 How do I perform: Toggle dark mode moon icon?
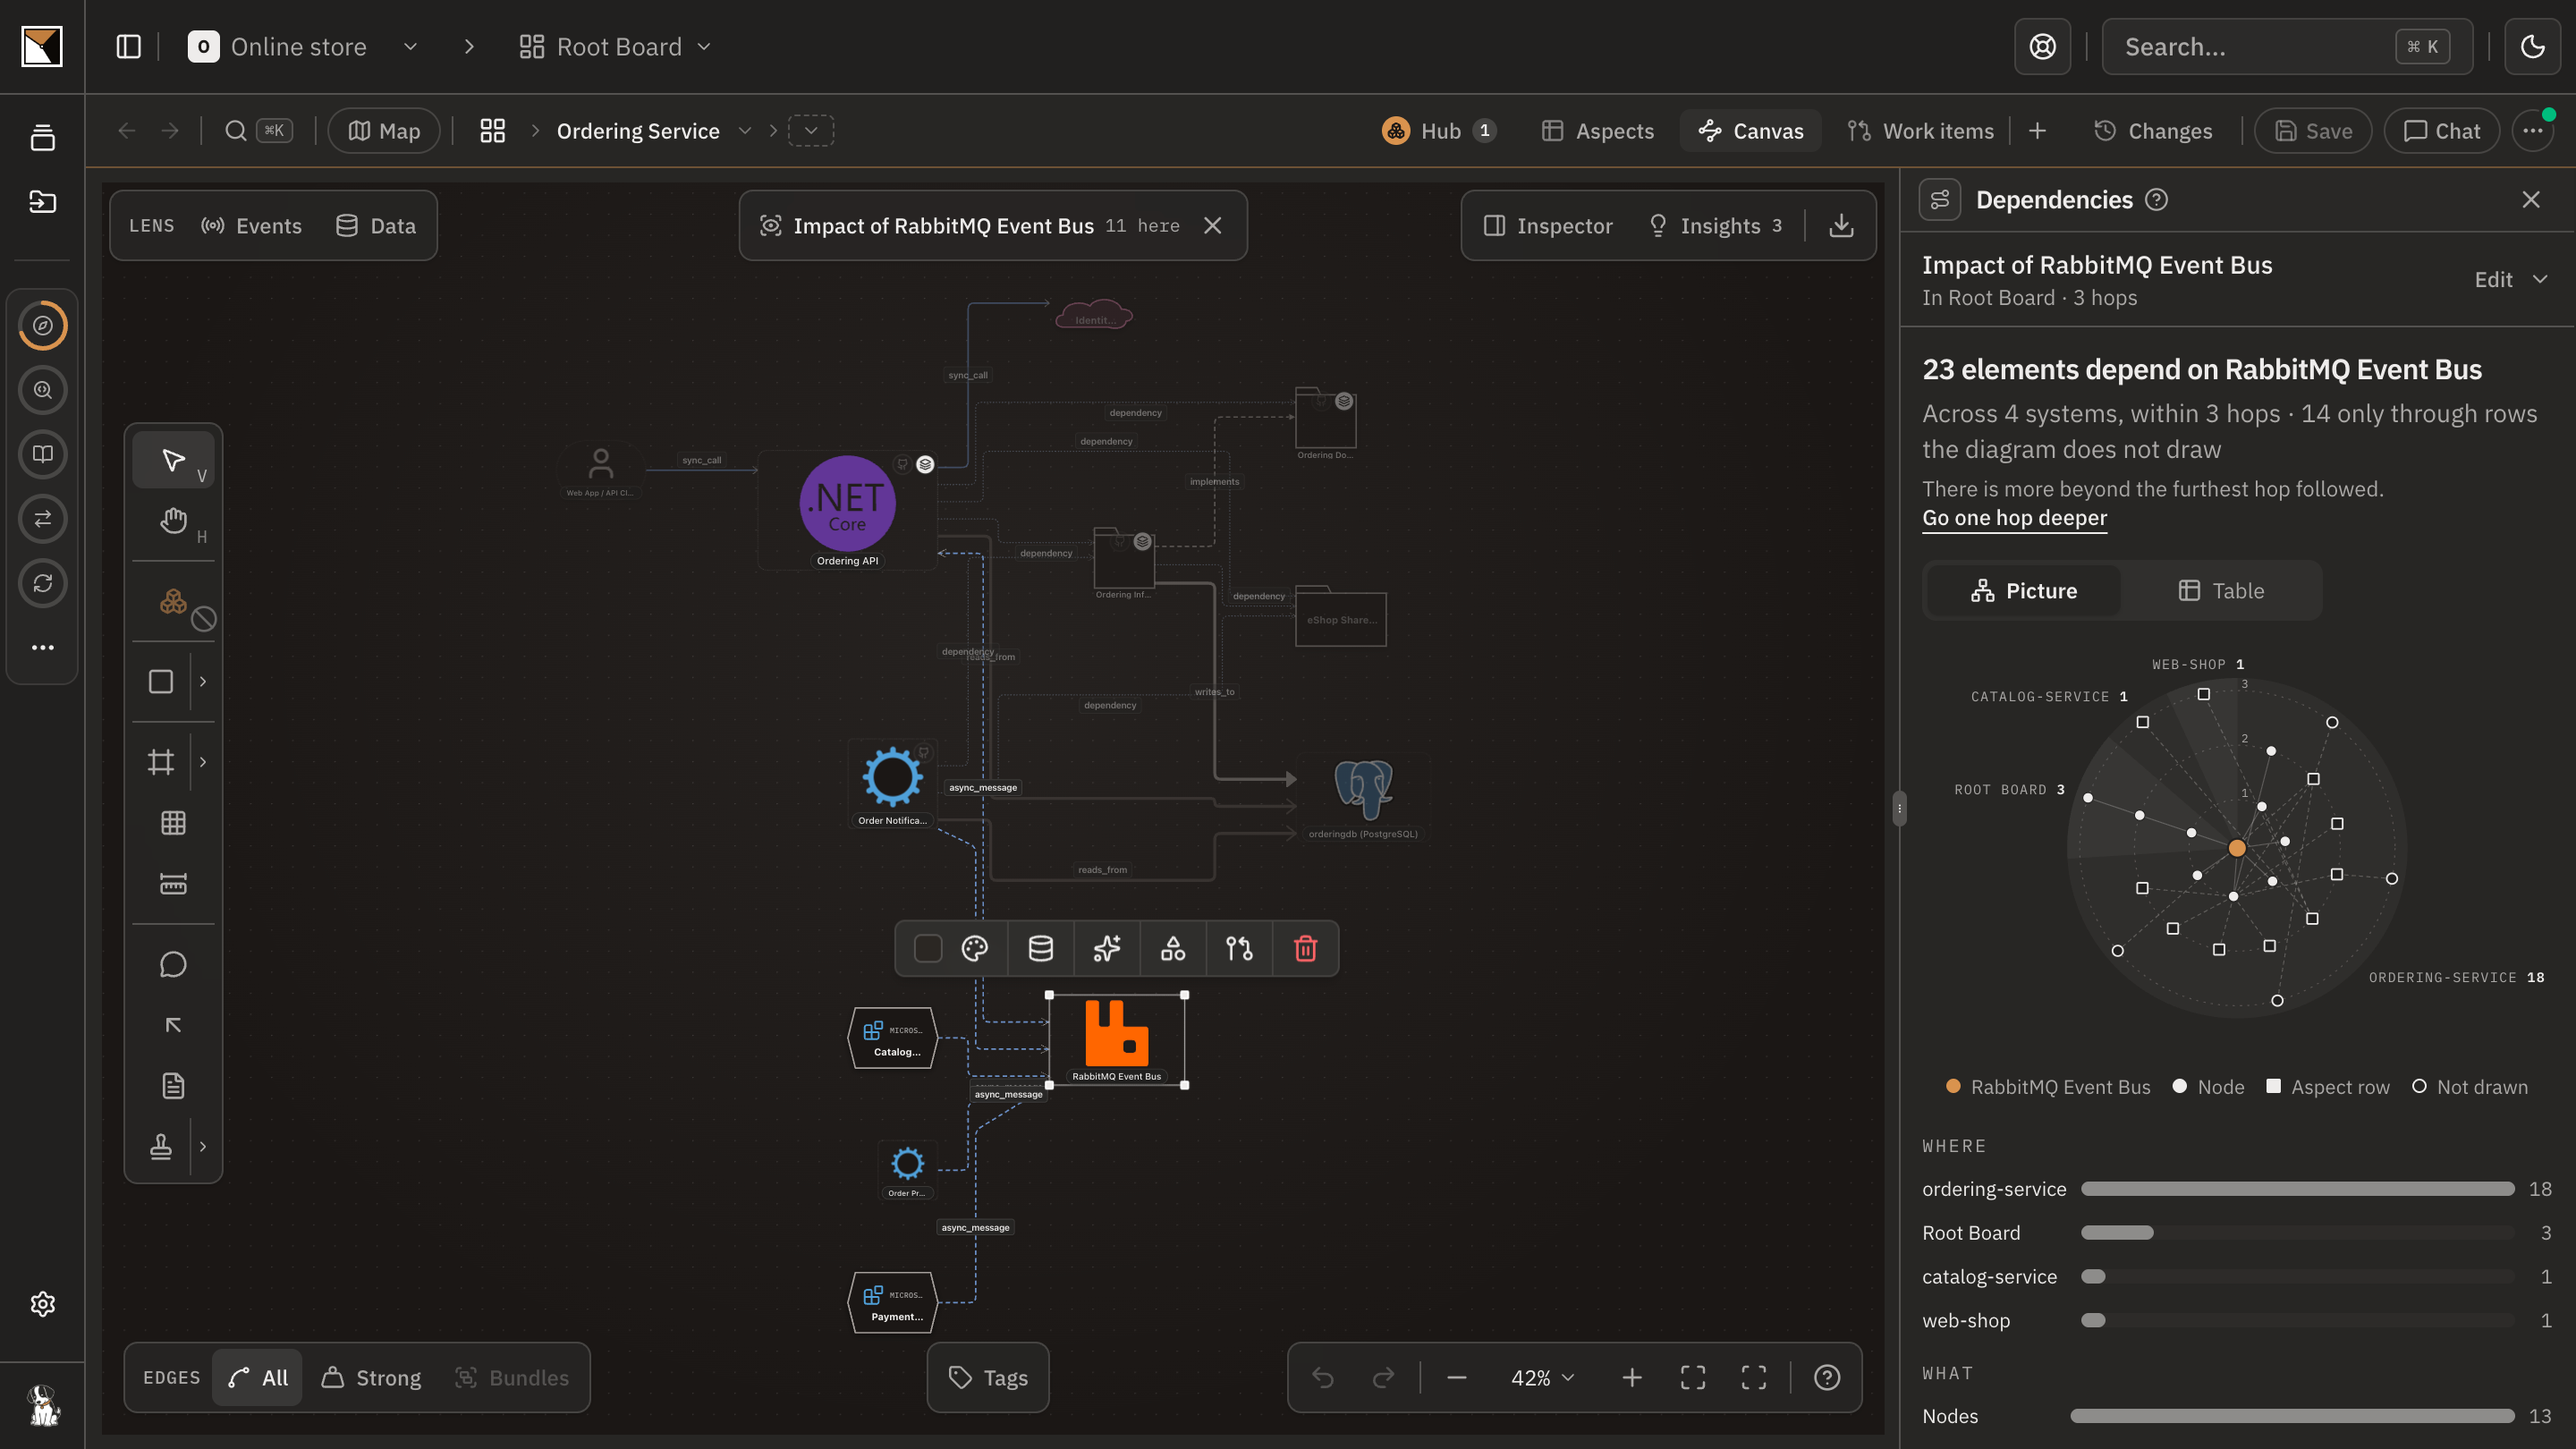2532,46
